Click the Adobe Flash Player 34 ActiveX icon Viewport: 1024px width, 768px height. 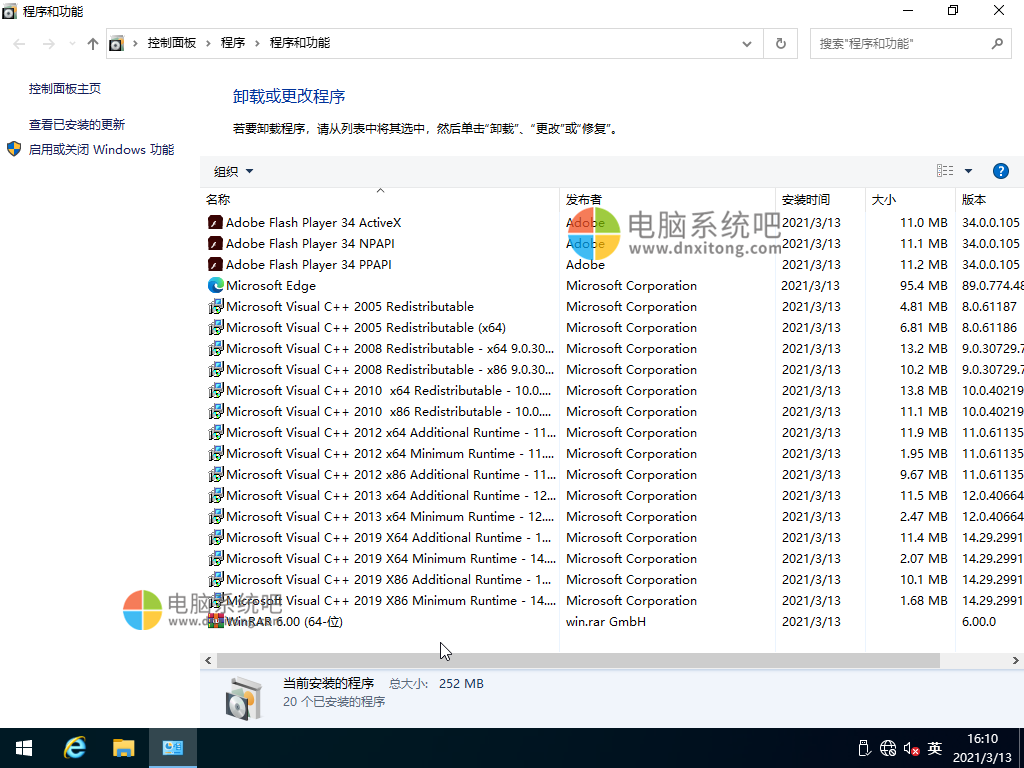coord(215,223)
